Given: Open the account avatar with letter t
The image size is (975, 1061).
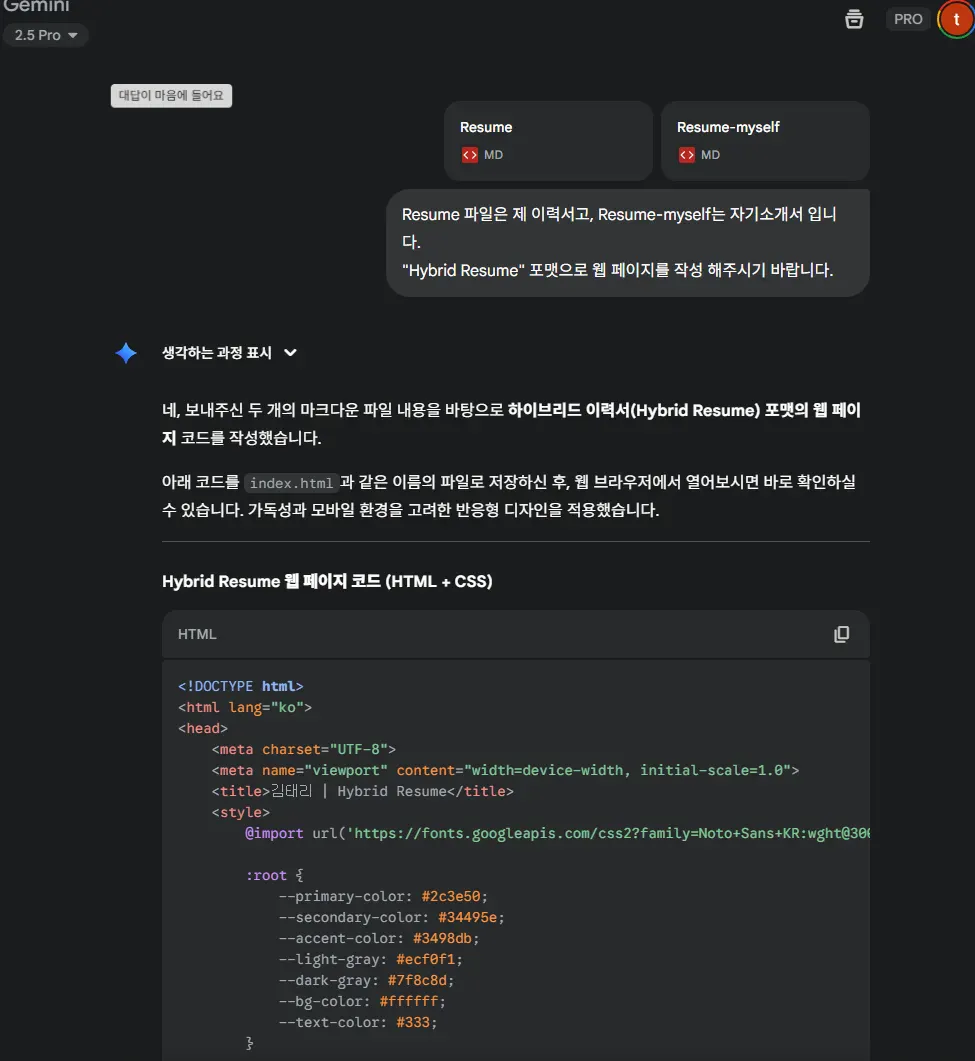Looking at the screenshot, I should [x=956, y=19].
